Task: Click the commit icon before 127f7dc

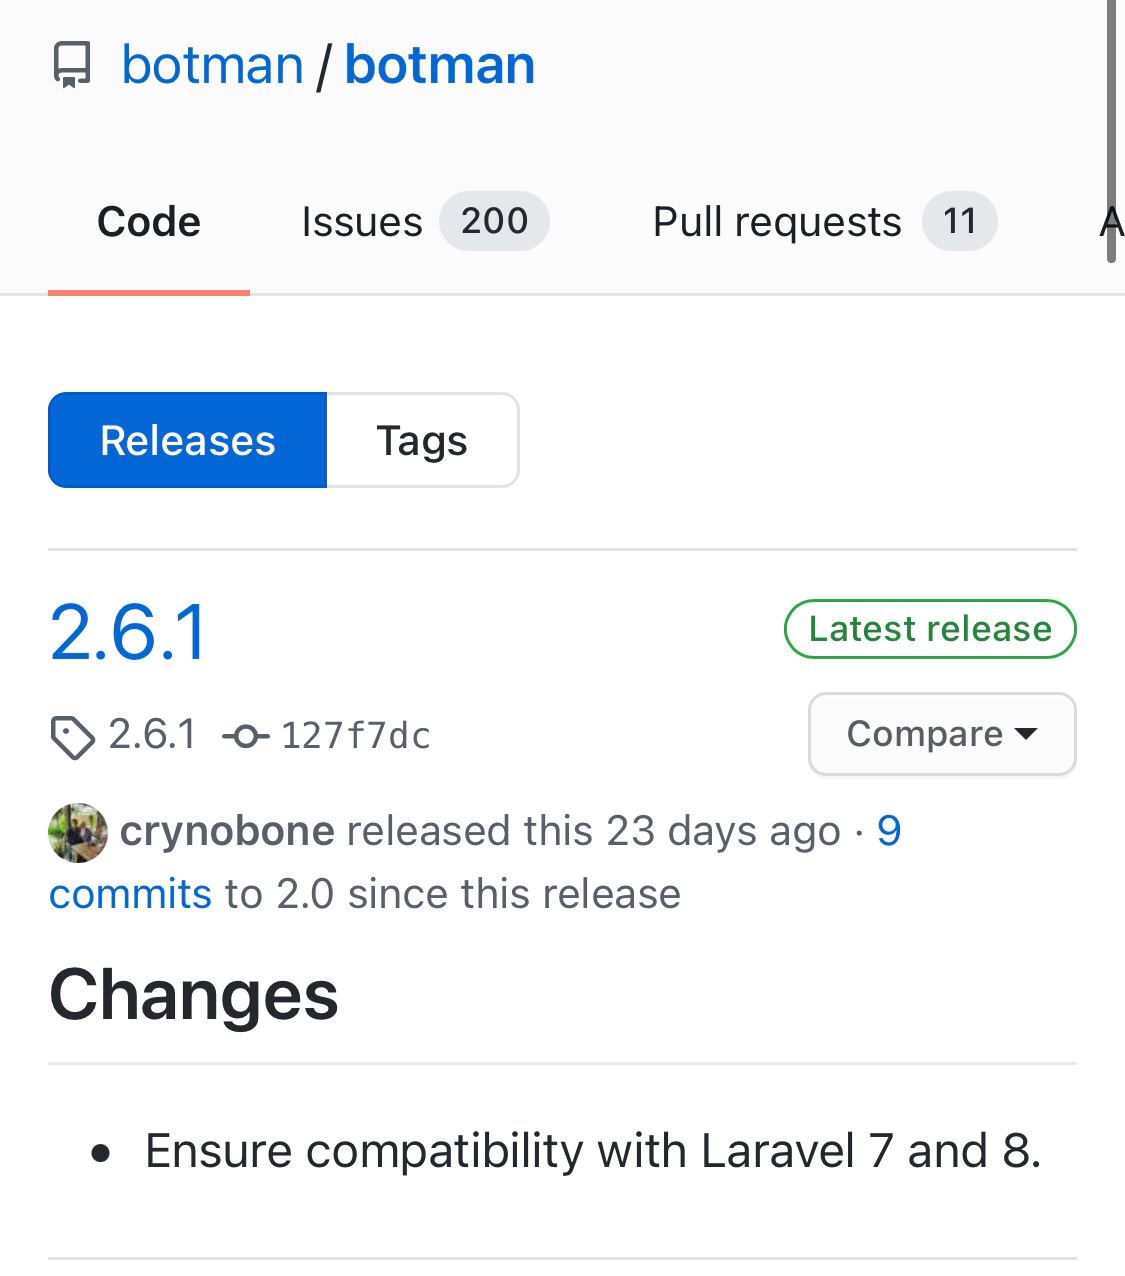Action: pos(246,737)
